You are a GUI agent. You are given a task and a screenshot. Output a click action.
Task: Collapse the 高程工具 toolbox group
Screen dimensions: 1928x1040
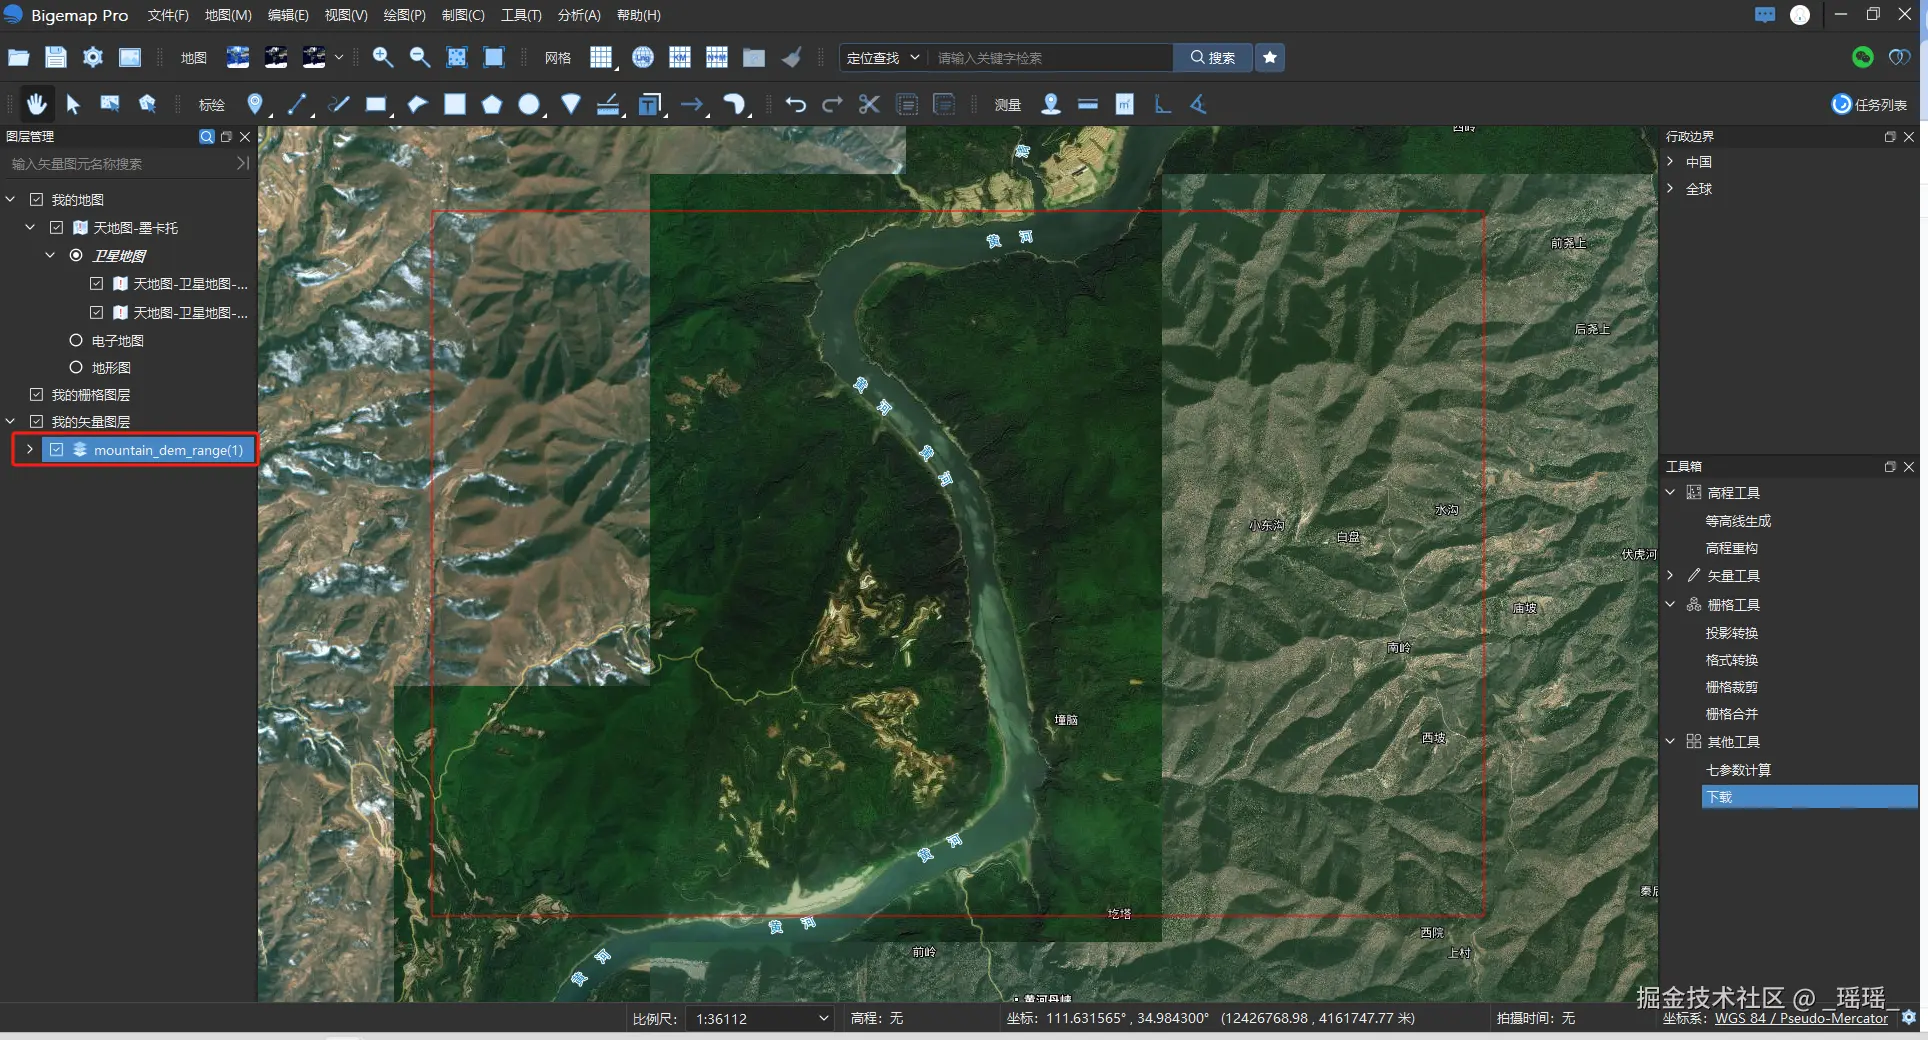(1670, 493)
